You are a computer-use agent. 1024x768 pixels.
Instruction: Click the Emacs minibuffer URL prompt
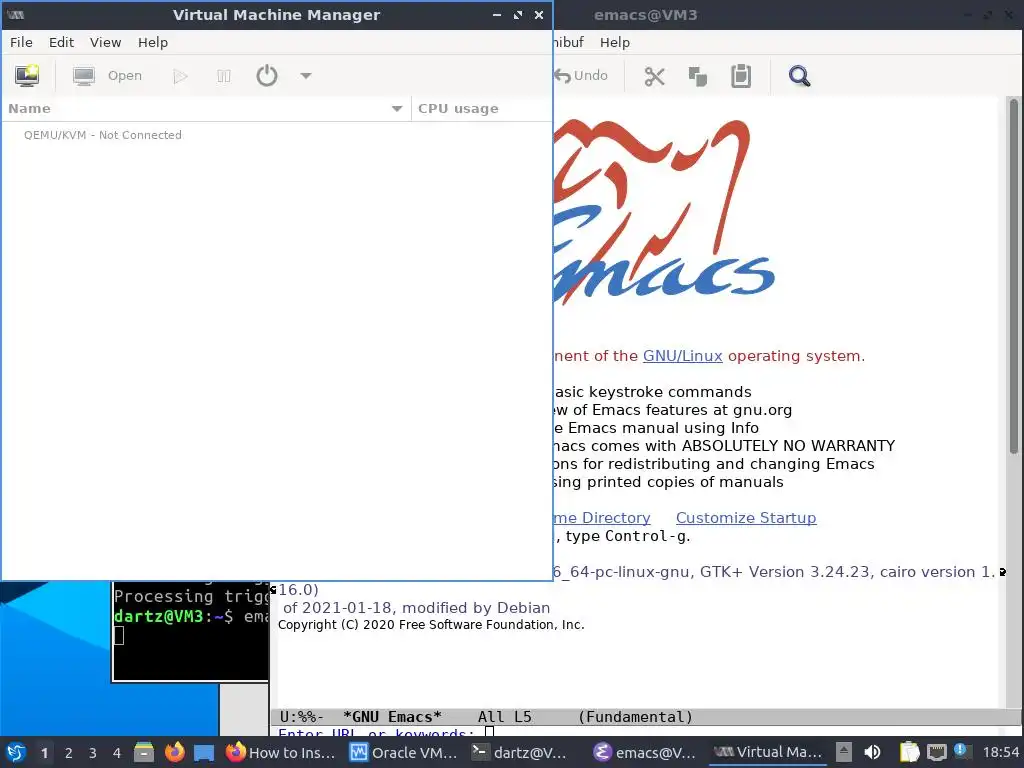pos(376,733)
